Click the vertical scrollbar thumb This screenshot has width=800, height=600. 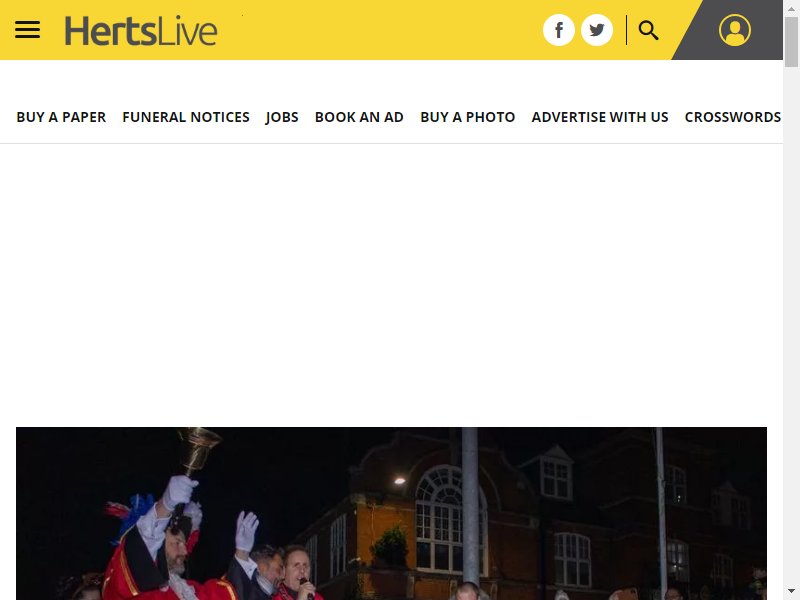[791, 42]
